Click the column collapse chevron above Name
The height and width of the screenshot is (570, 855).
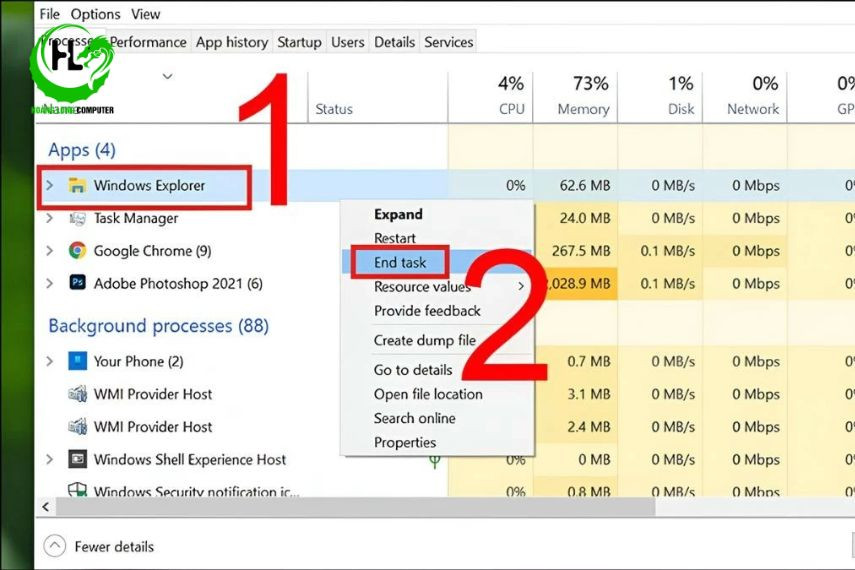tap(167, 76)
